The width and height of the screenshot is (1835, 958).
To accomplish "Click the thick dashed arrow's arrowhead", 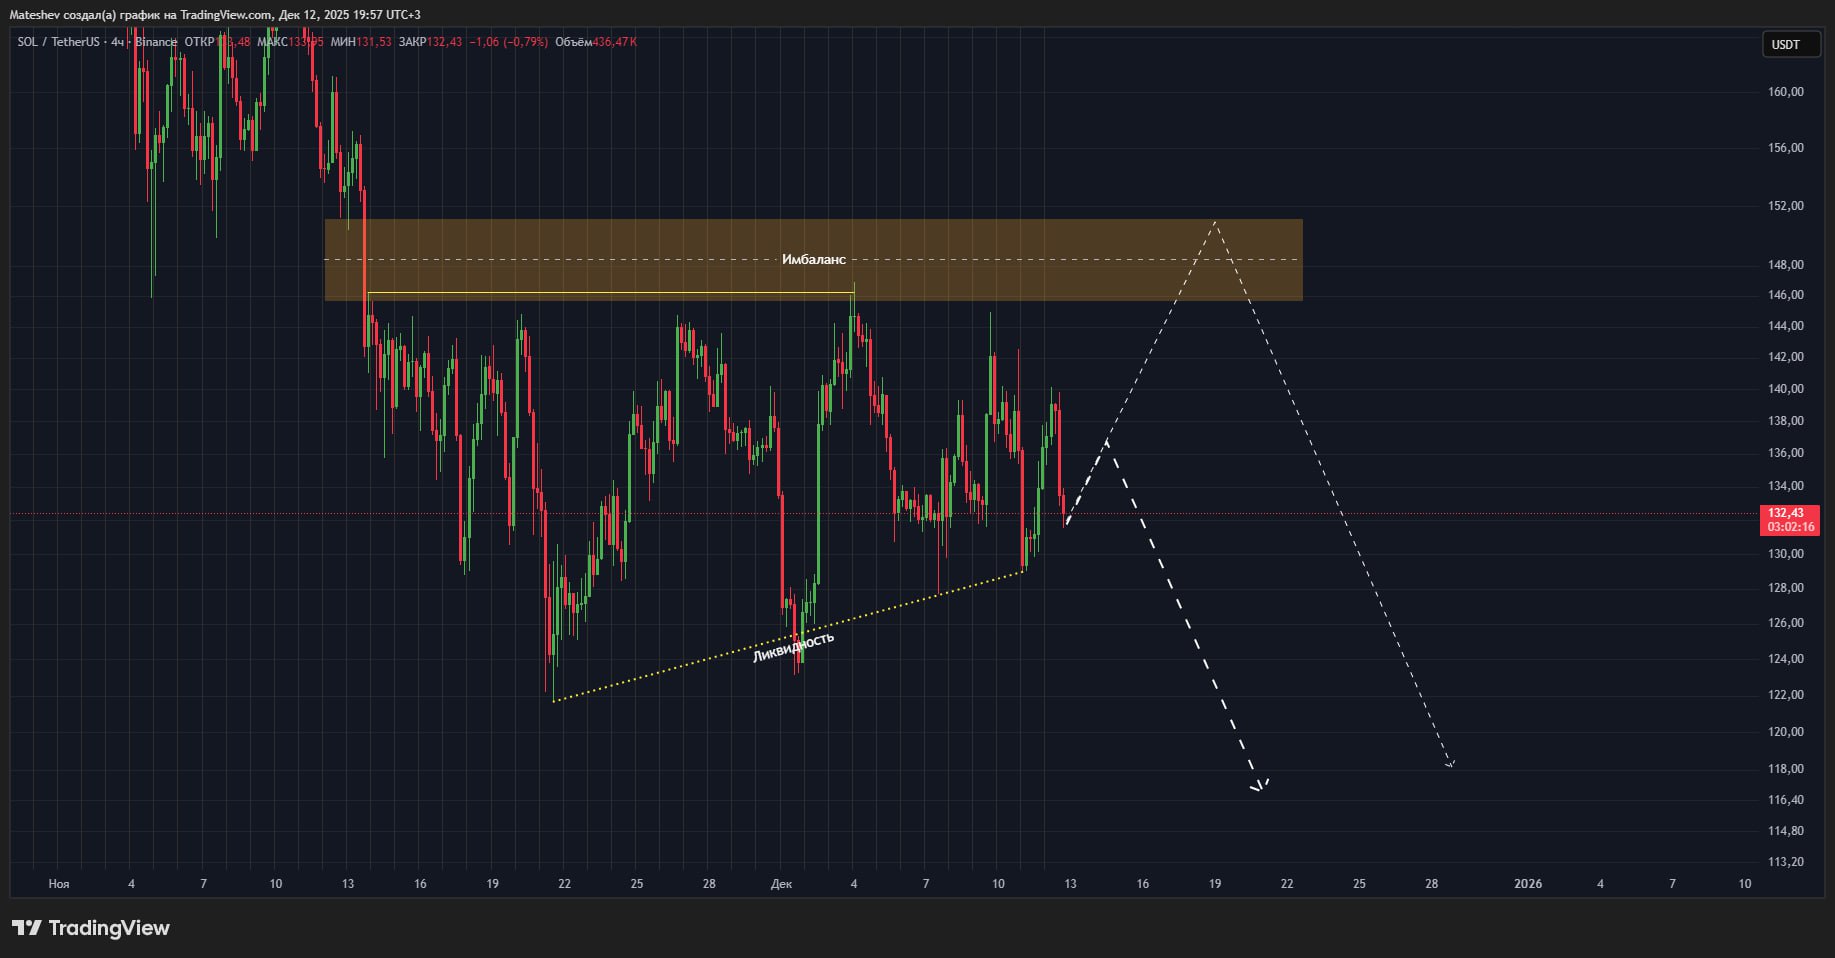I will click(1259, 786).
